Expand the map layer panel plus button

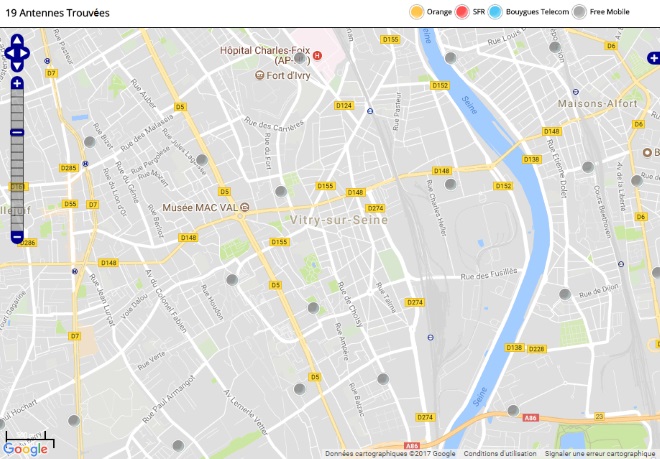(x=653, y=58)
